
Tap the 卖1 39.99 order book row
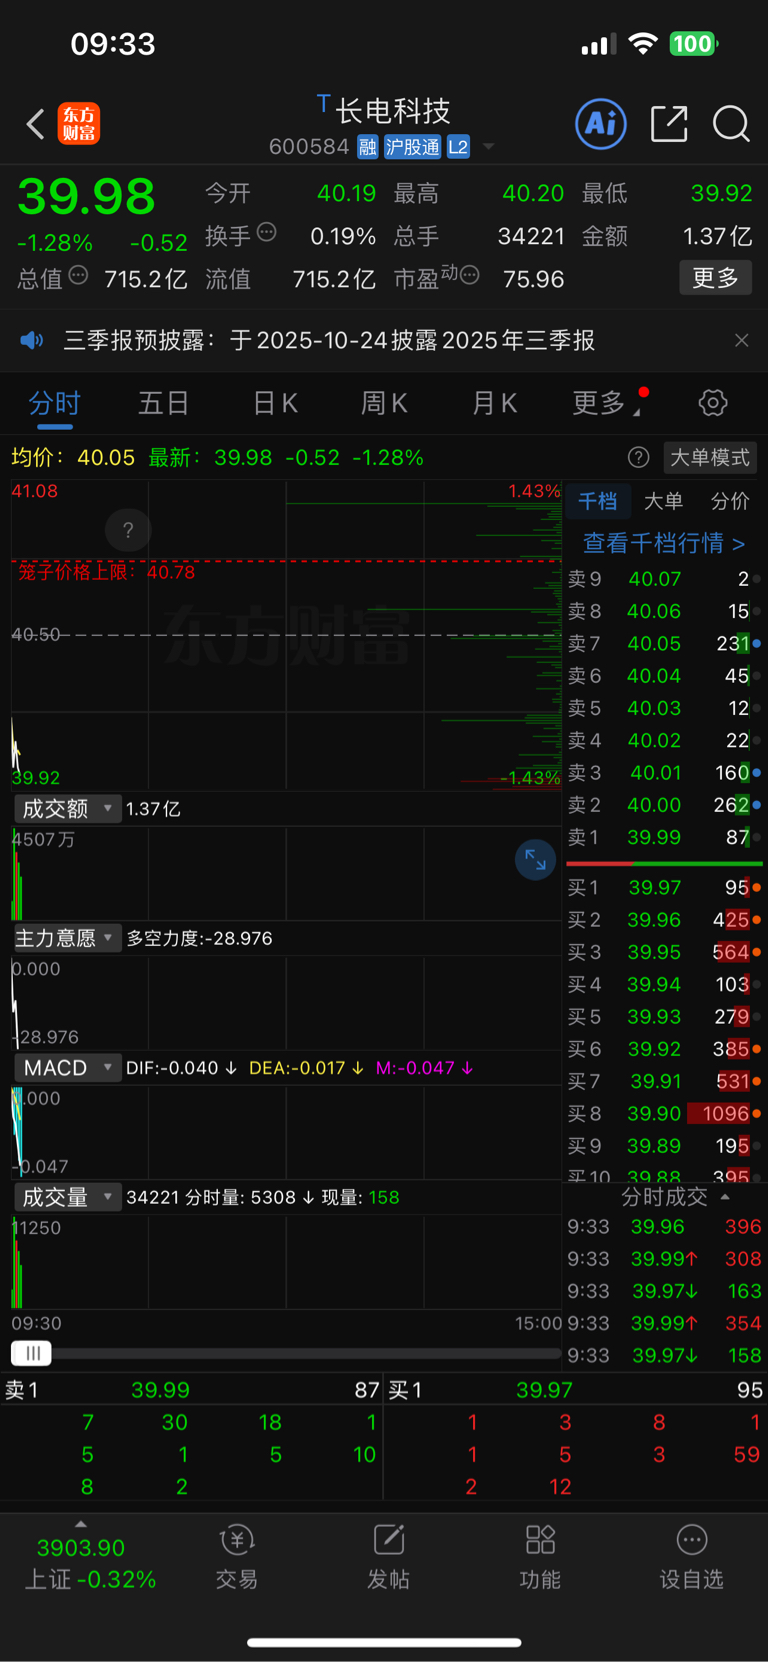tap(664, 837)
